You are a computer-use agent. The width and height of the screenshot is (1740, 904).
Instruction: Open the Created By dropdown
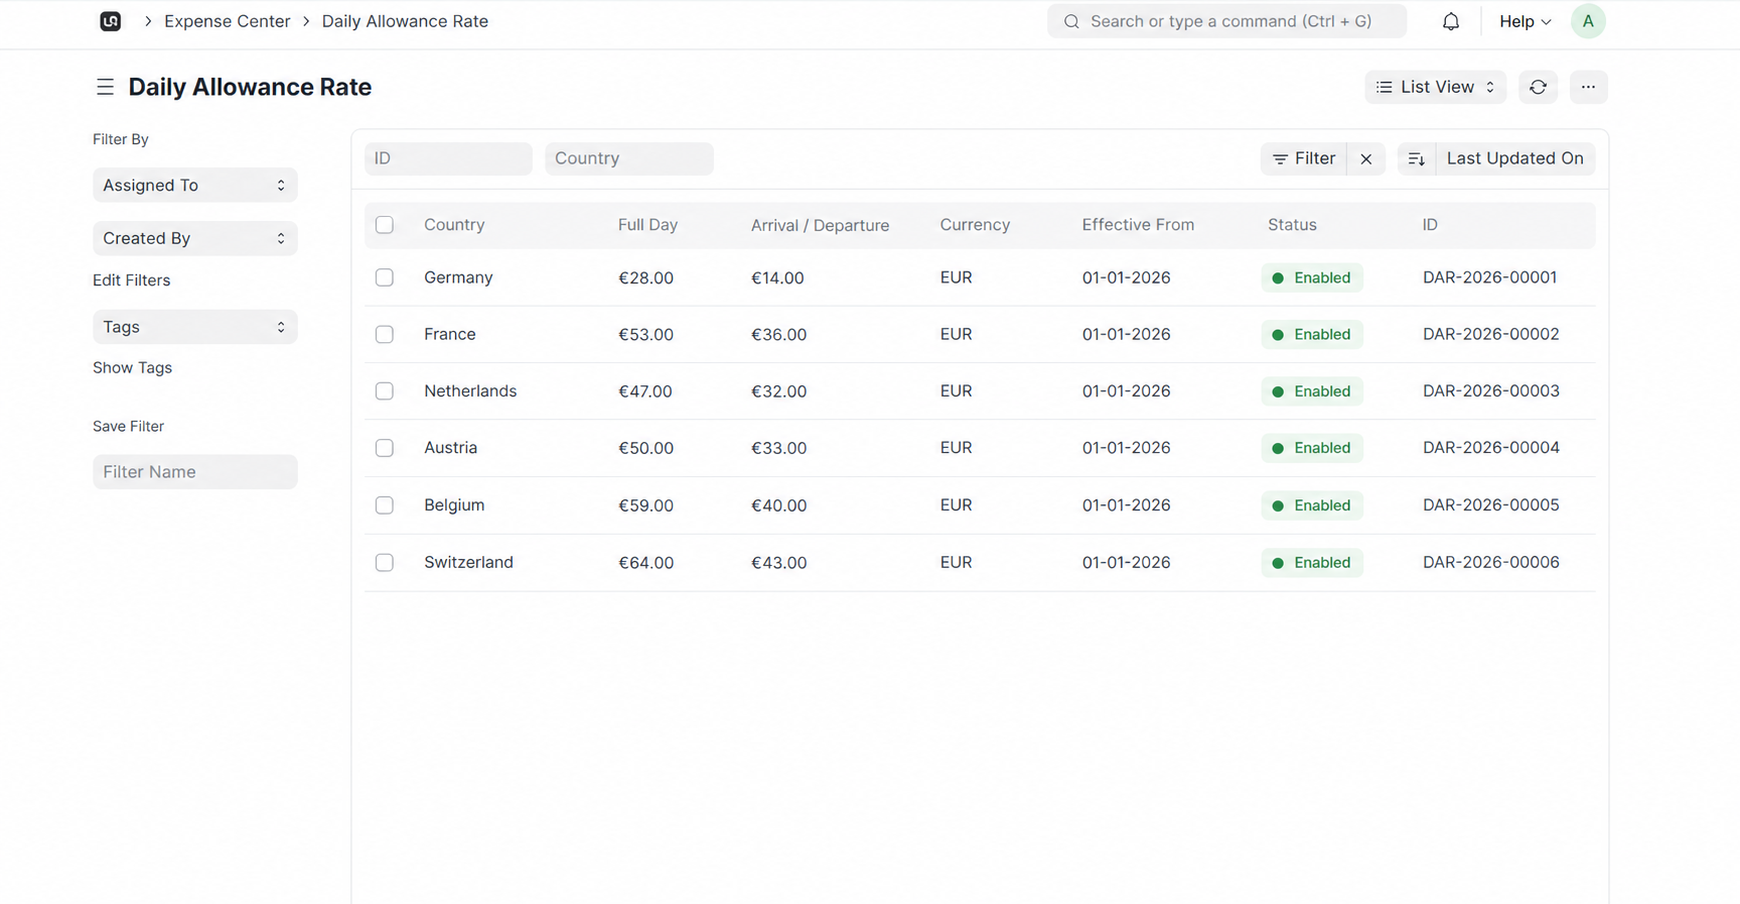click(x=195, y=238)
